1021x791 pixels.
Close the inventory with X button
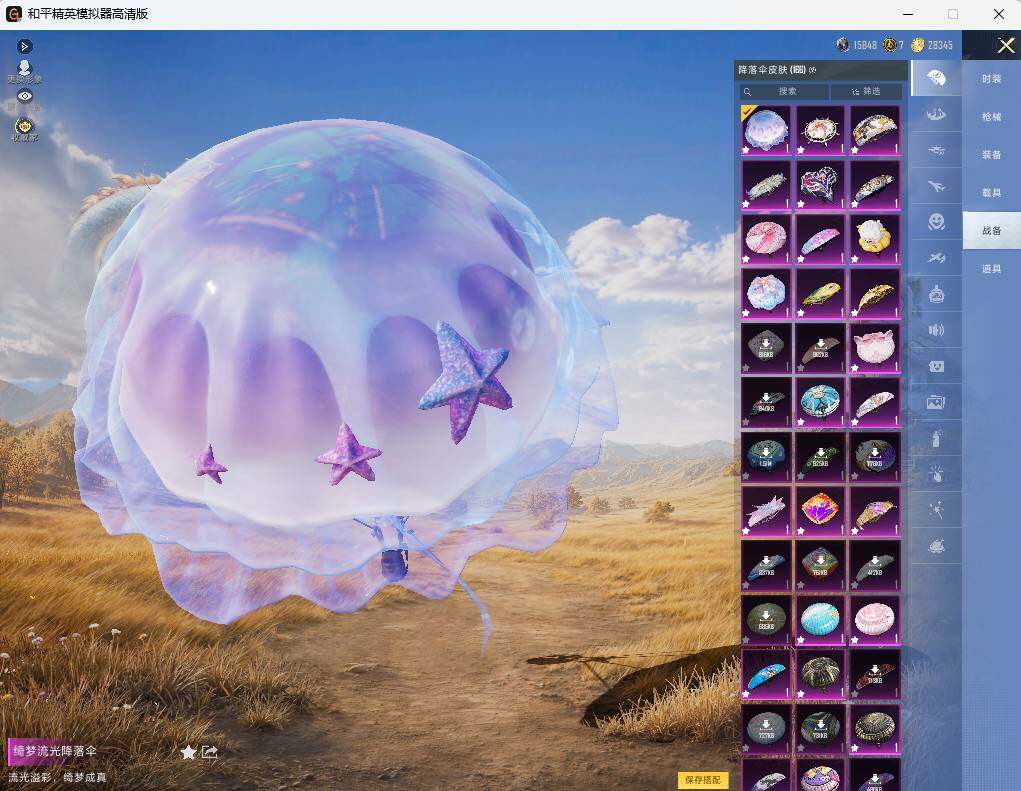(1005, 45)
